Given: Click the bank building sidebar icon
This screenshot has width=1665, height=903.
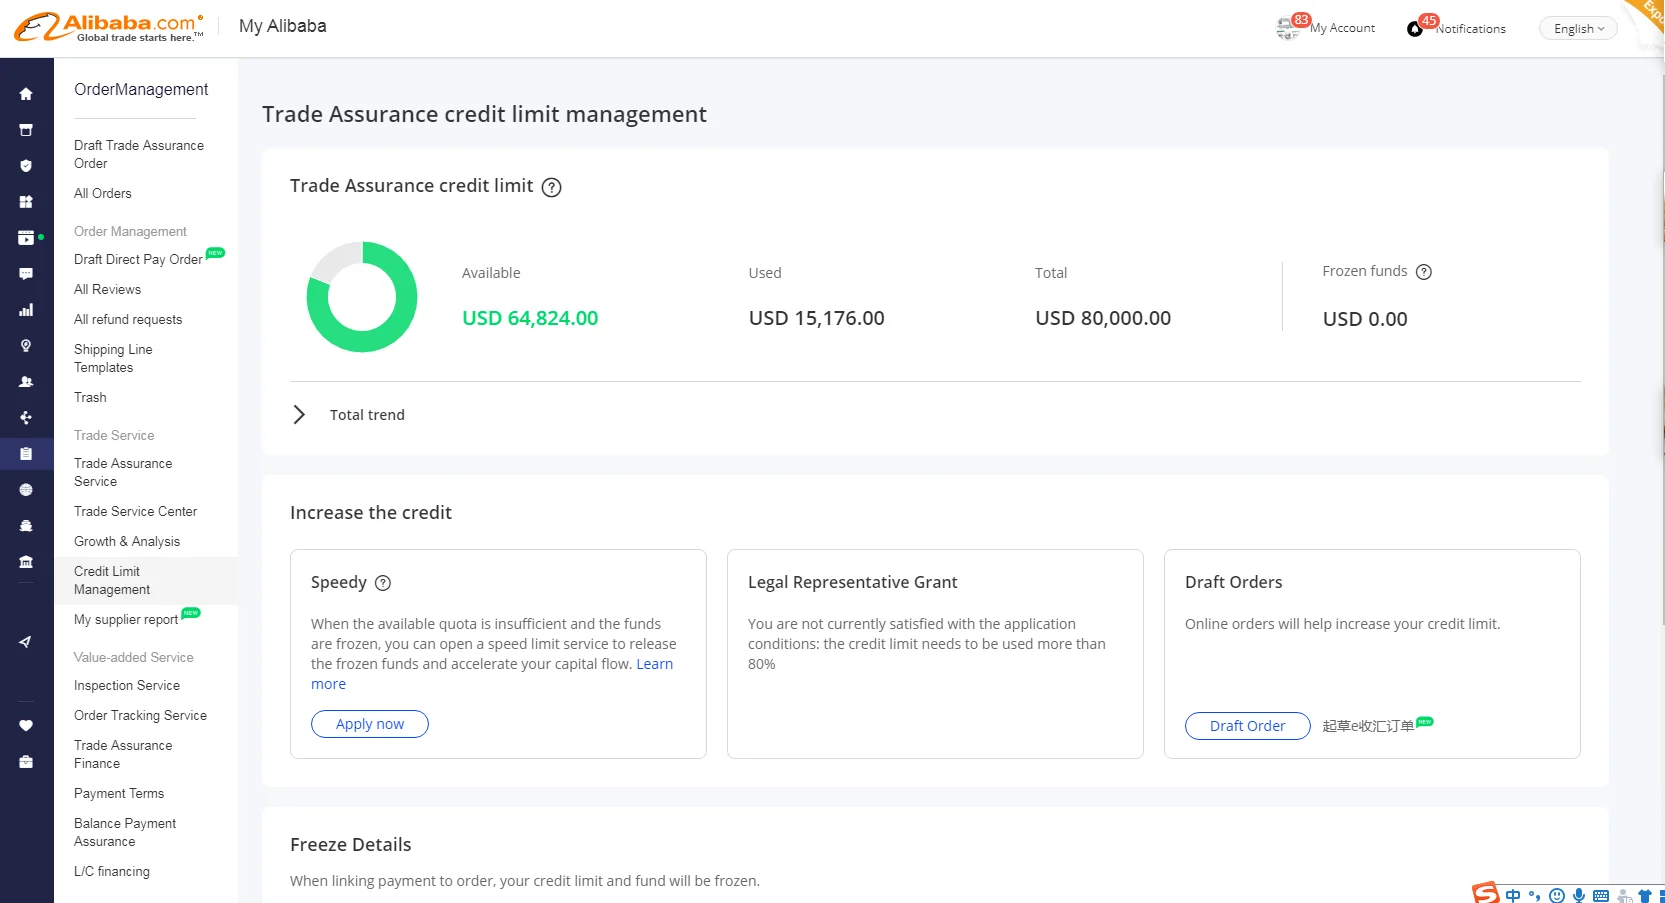Looking at the screenshot, I should [x=26, y=562].
